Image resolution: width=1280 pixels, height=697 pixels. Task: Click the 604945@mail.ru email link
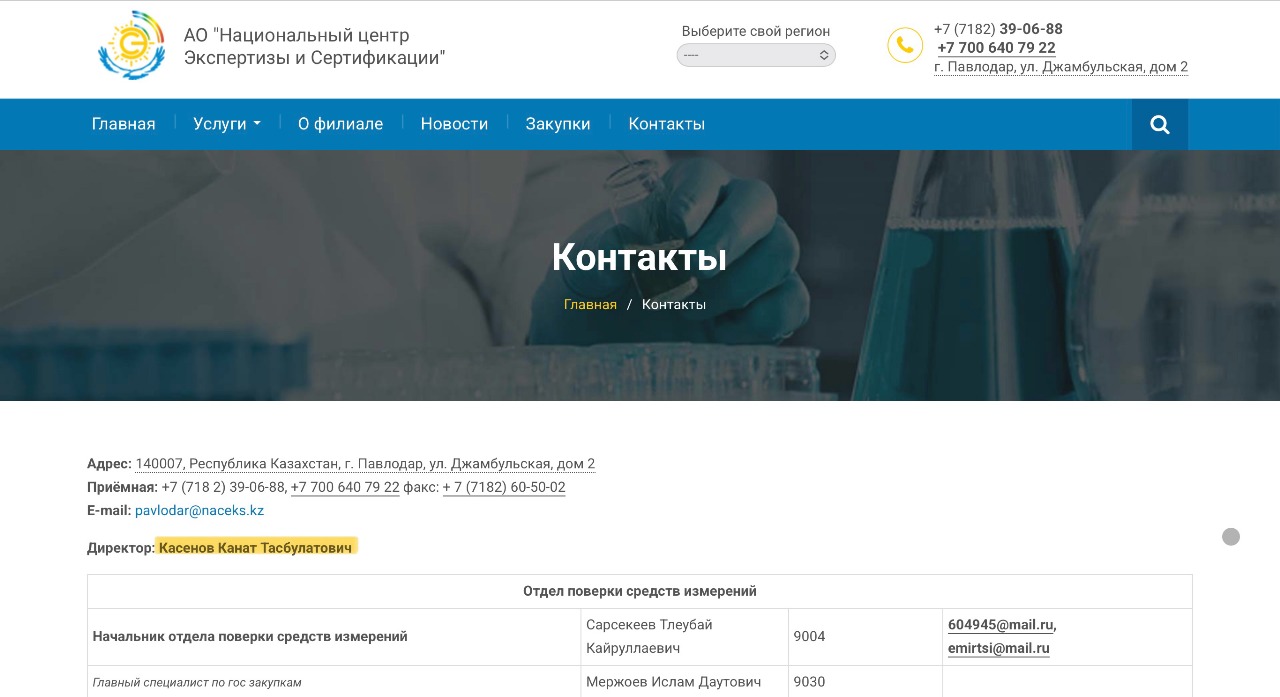click(1001, 624)
